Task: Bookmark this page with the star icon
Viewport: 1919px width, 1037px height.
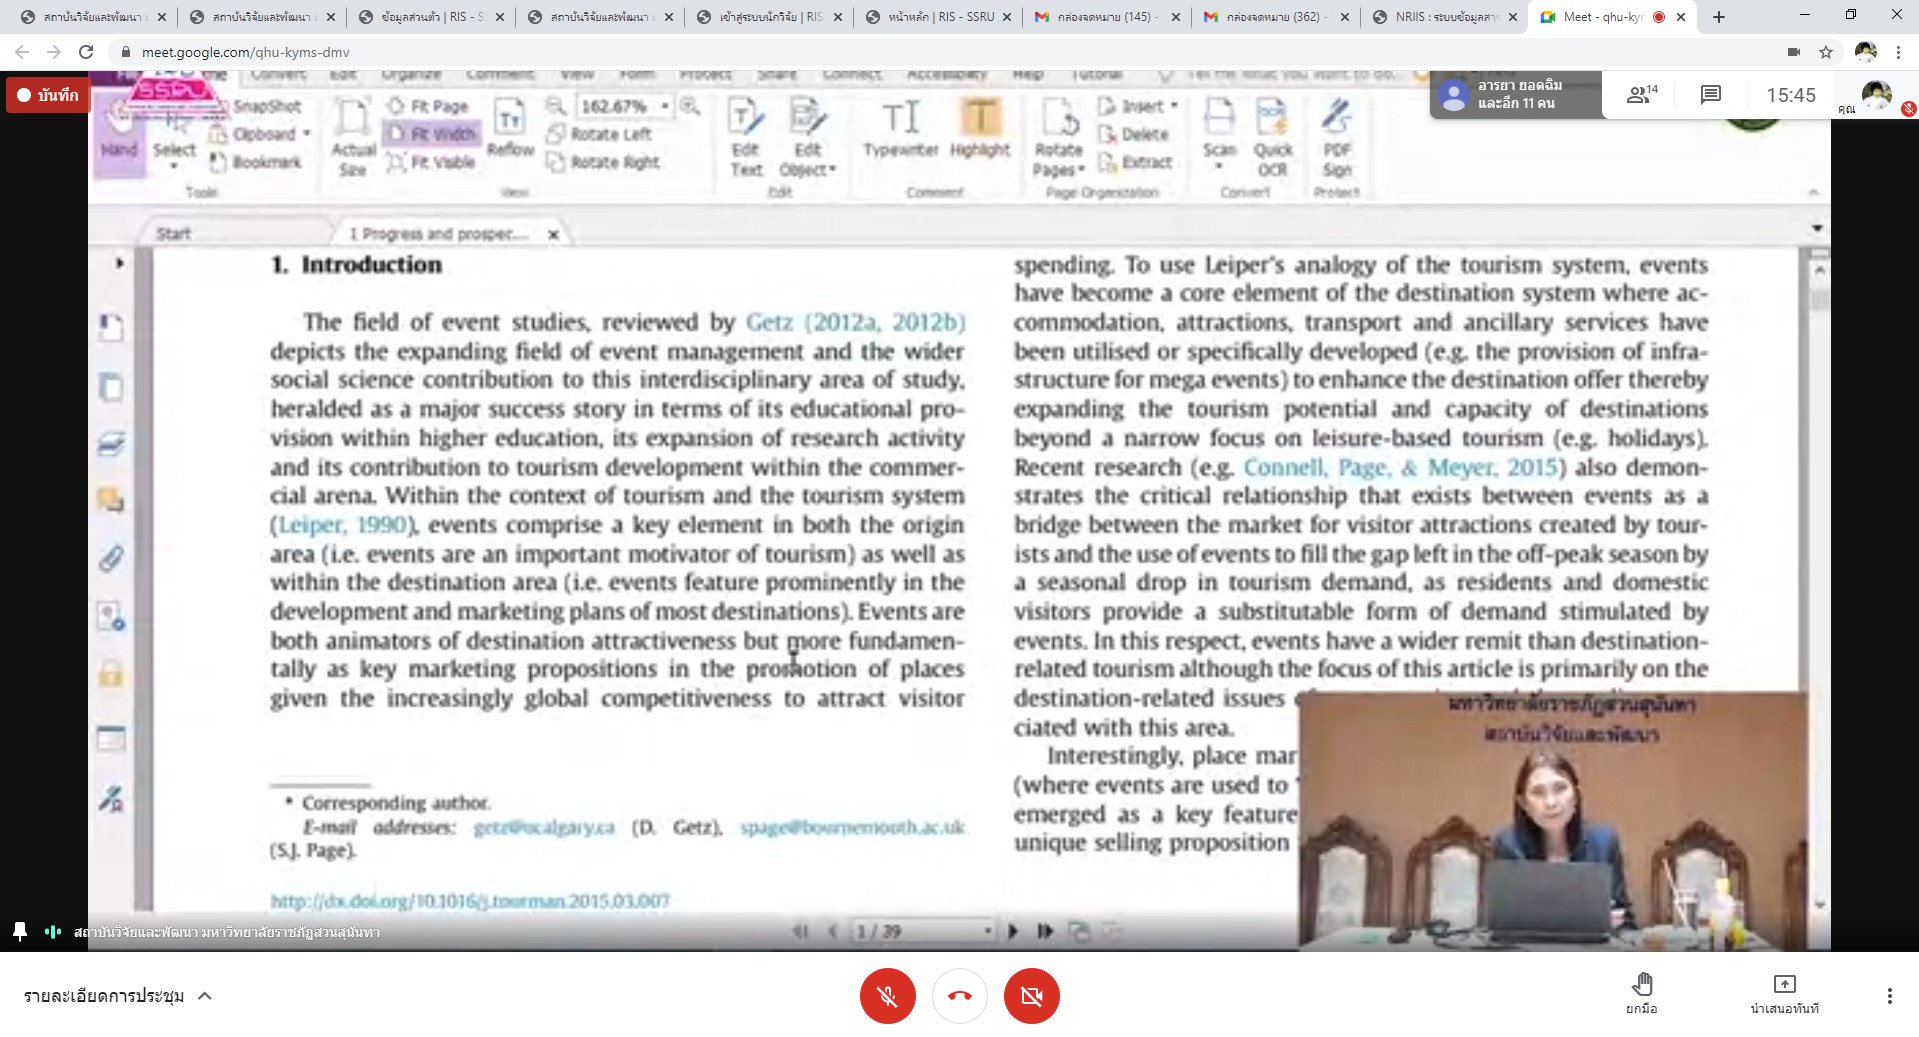Action: [1826, 52]
